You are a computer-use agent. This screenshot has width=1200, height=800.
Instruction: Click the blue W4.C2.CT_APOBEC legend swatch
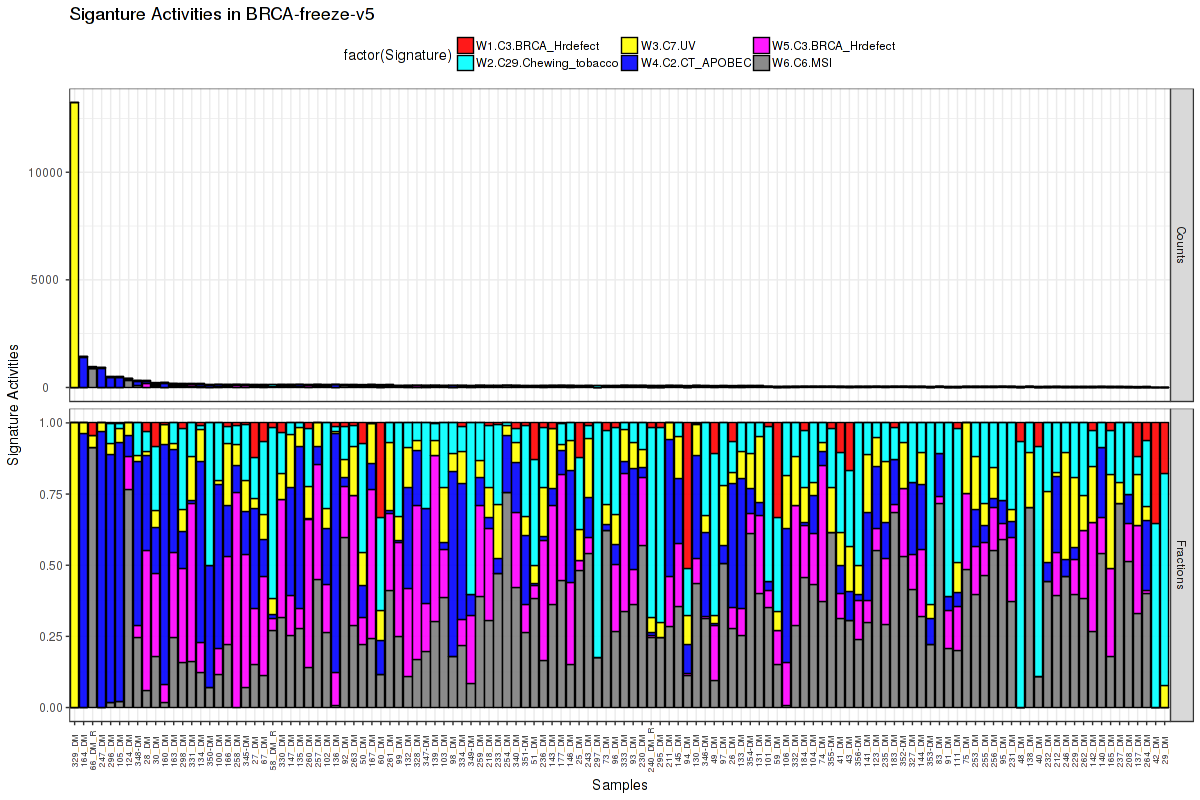click(631, 63)
